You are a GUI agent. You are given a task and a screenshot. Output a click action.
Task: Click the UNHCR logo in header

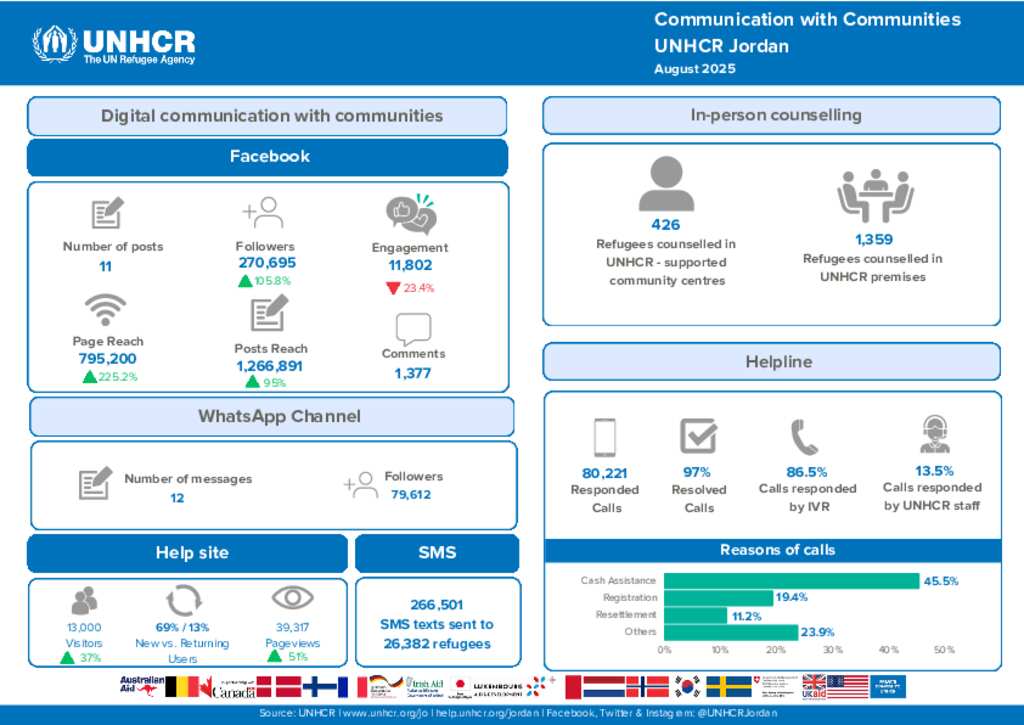(113, 44)
